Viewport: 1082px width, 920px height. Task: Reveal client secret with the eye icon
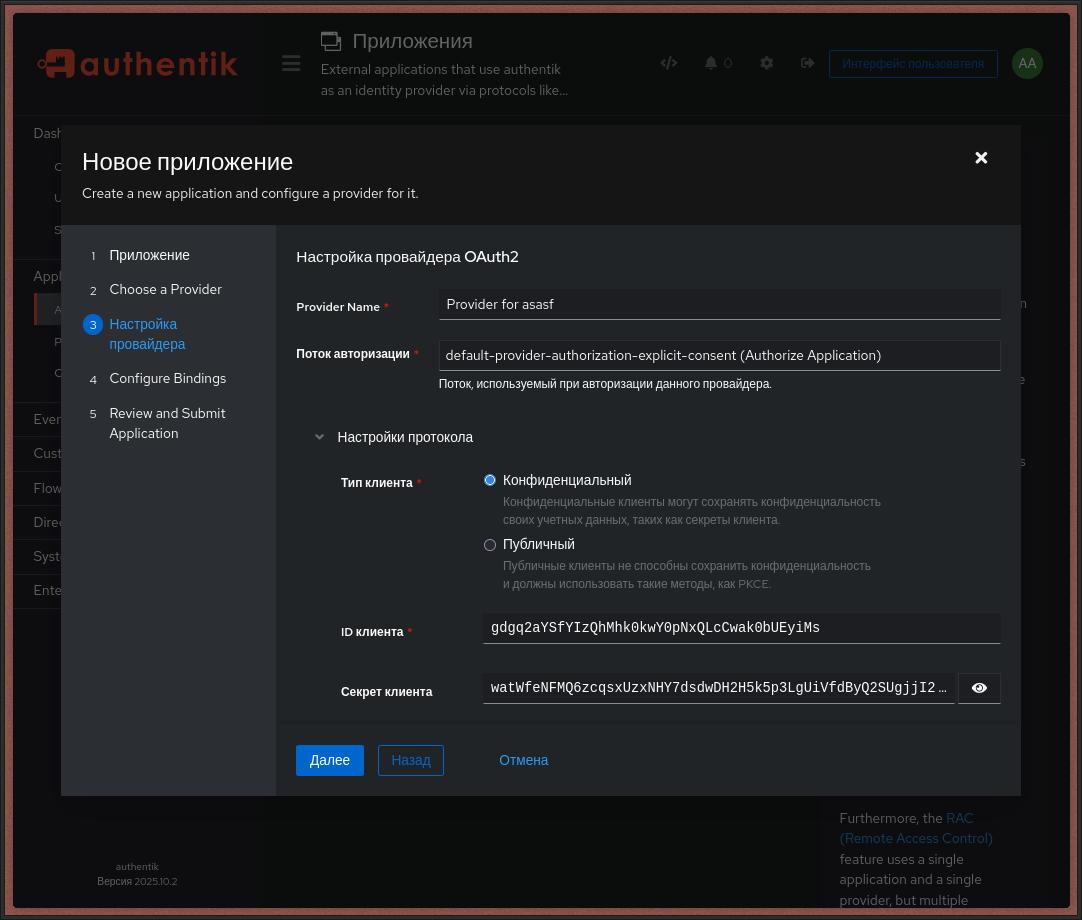point(979,688)
